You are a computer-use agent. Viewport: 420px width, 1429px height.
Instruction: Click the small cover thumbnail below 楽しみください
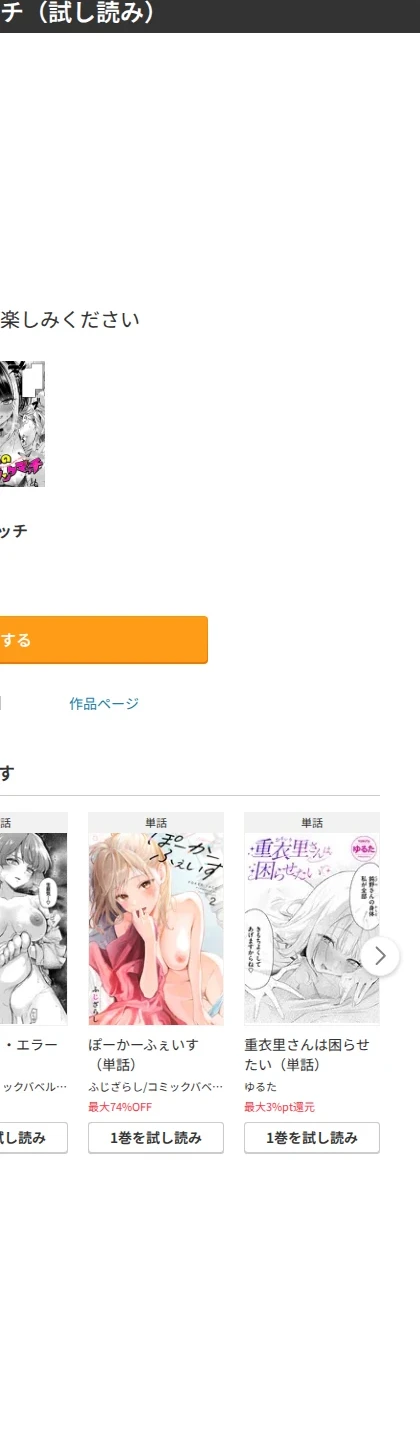click(22, 424)
